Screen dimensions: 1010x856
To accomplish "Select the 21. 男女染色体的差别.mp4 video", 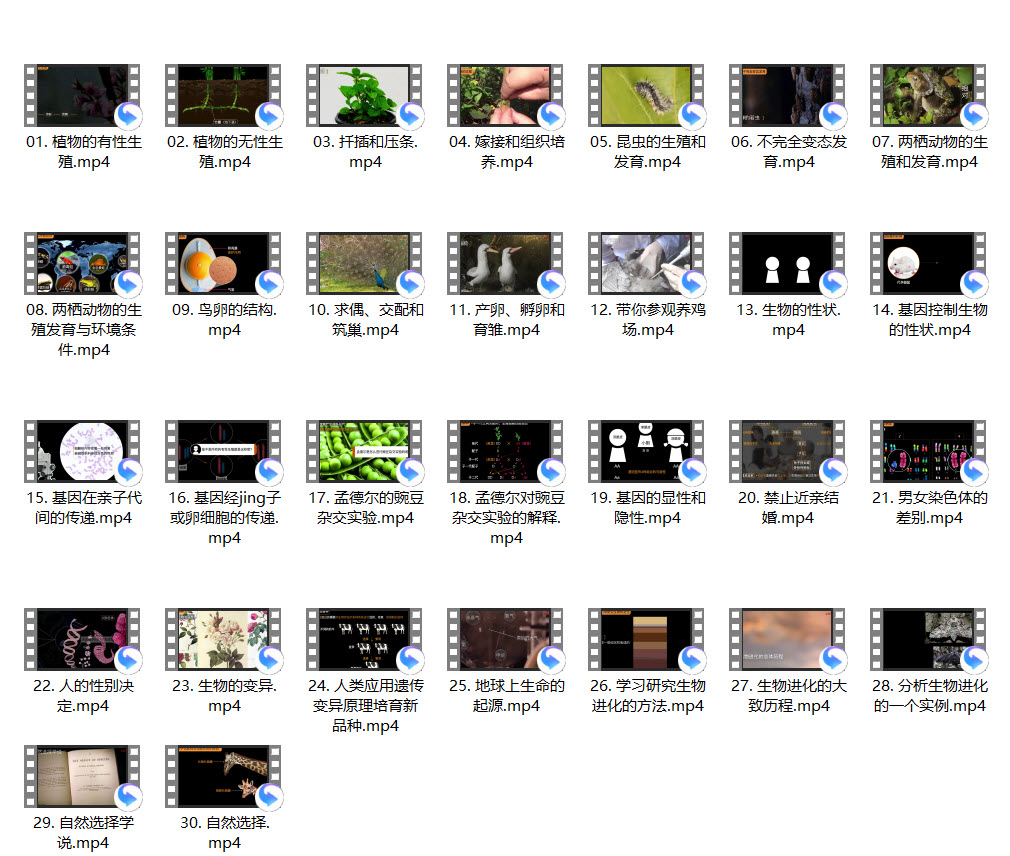I will coord(929,452).
